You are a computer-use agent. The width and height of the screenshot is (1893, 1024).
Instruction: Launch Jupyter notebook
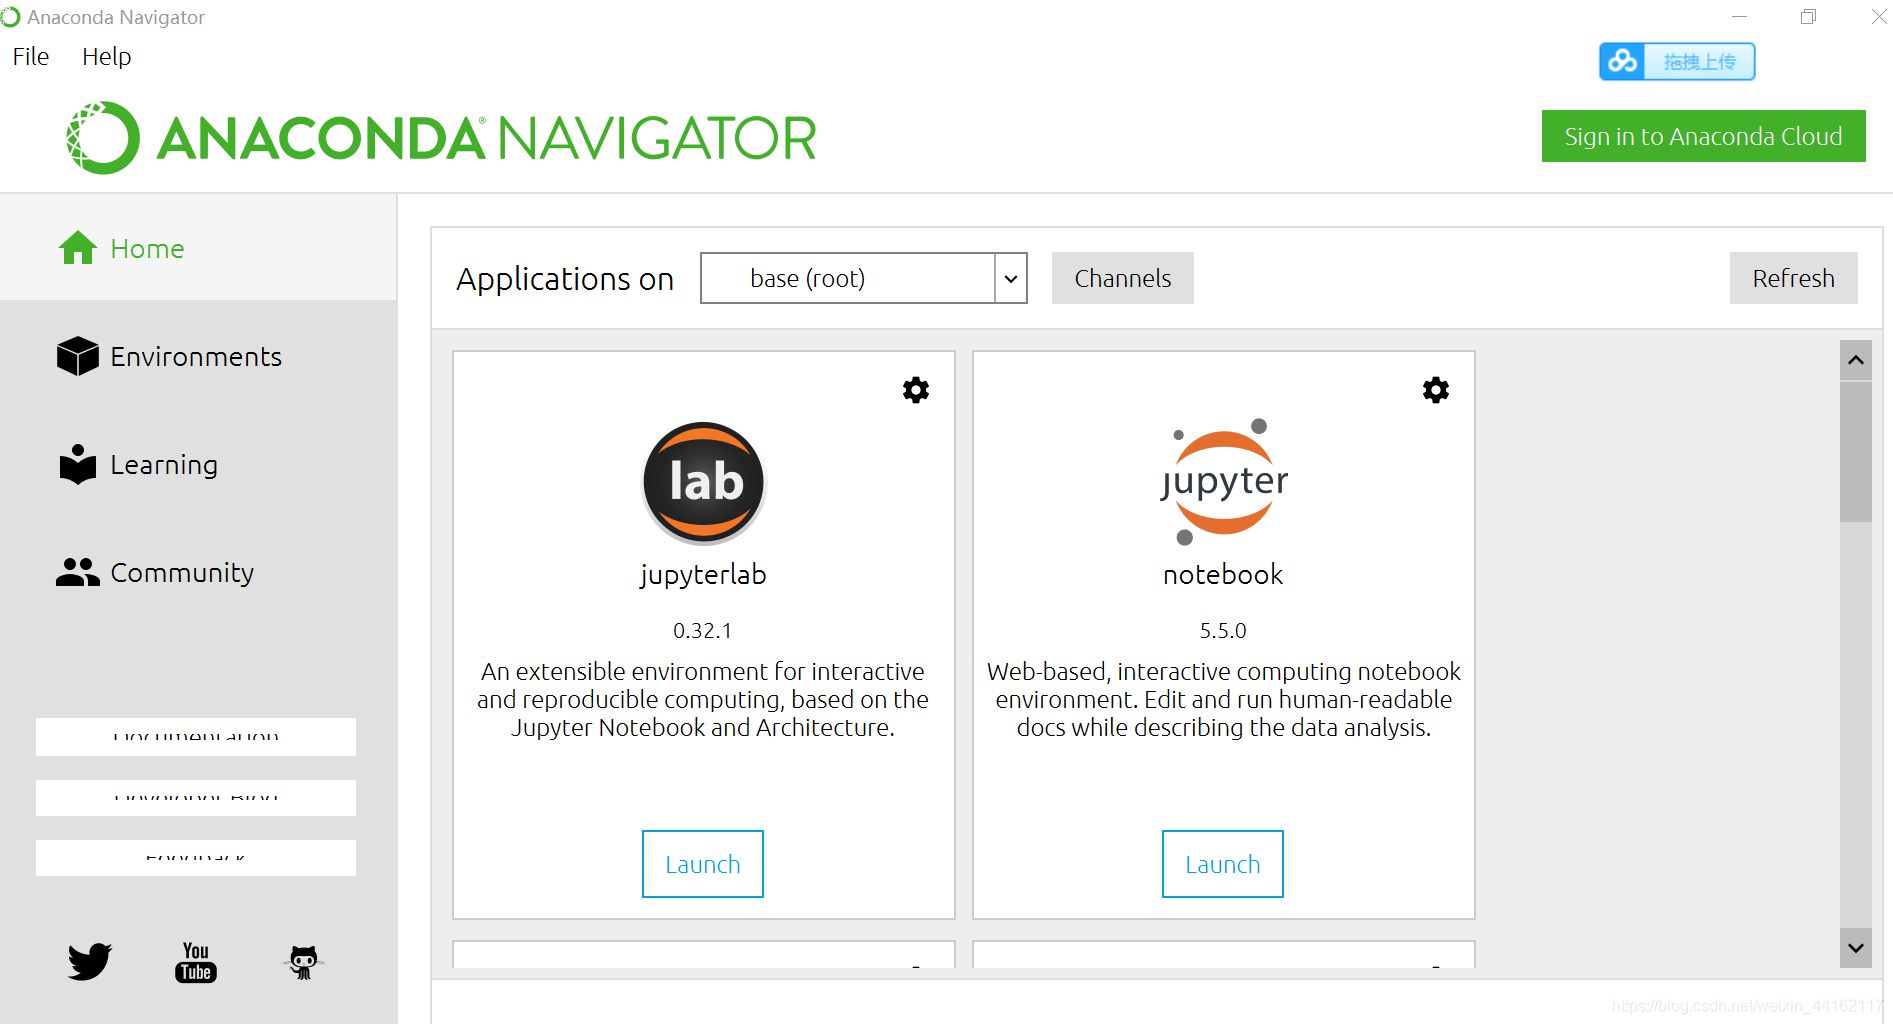pyautogui.click(x=1223, y=864)
